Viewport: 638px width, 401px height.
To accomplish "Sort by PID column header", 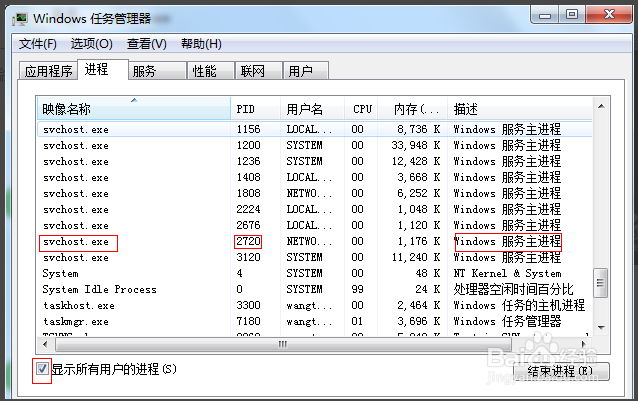I will (x=256, y=109).
